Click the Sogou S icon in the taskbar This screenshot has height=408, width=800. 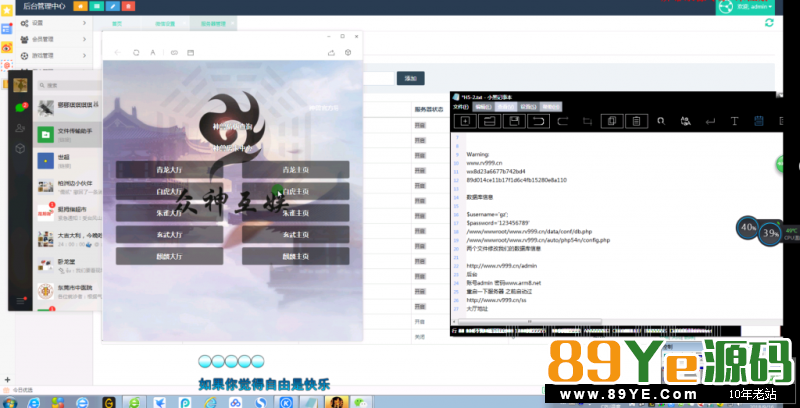point(261,402)
